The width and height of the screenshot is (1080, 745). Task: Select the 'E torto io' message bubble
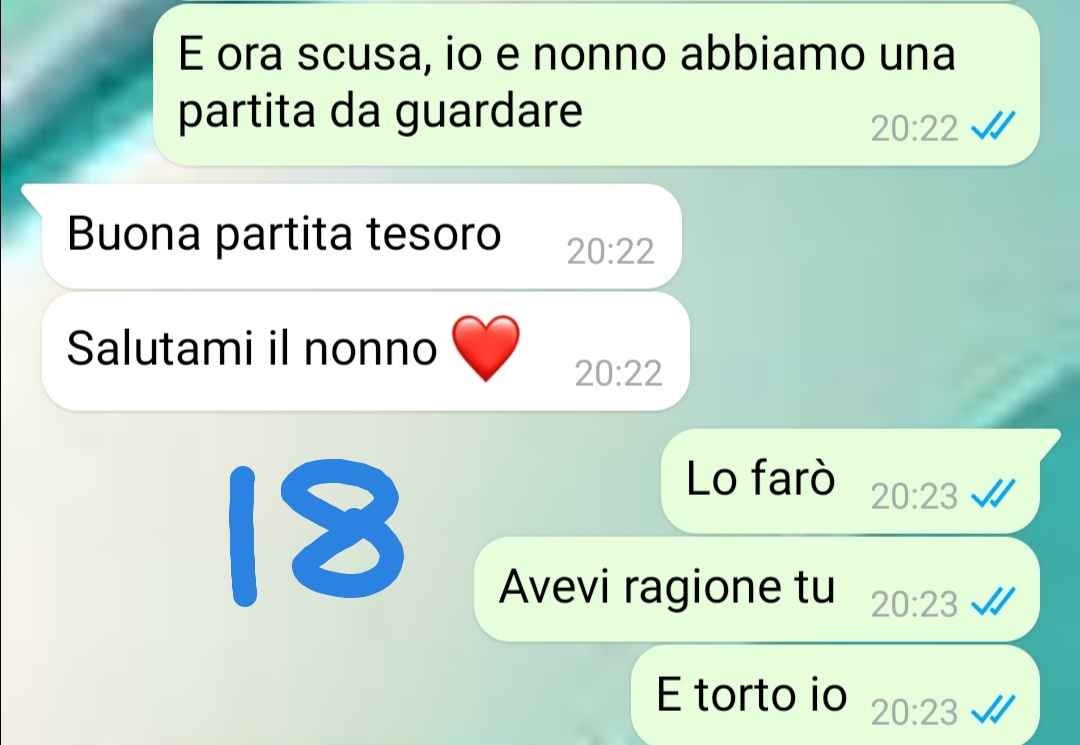tap(835, 695)
